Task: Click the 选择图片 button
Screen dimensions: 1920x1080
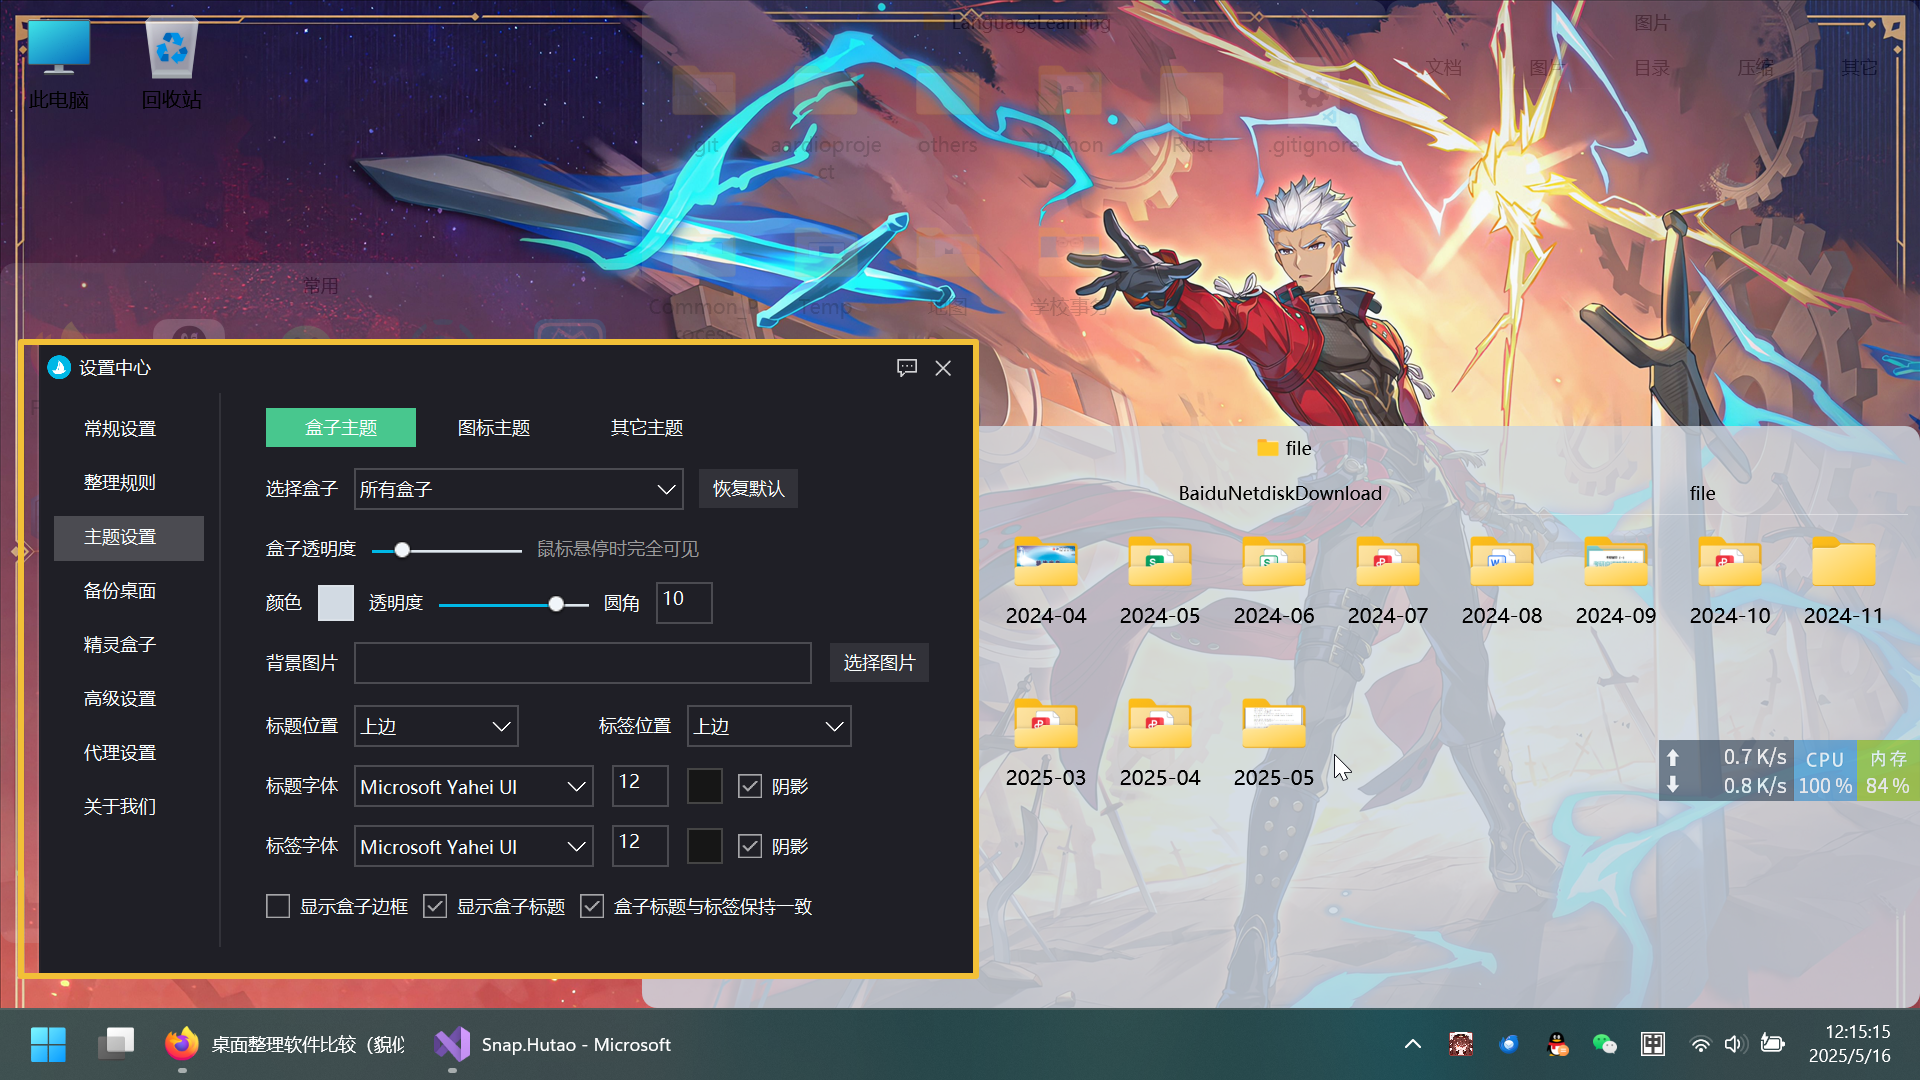Action: coord(879,663)
